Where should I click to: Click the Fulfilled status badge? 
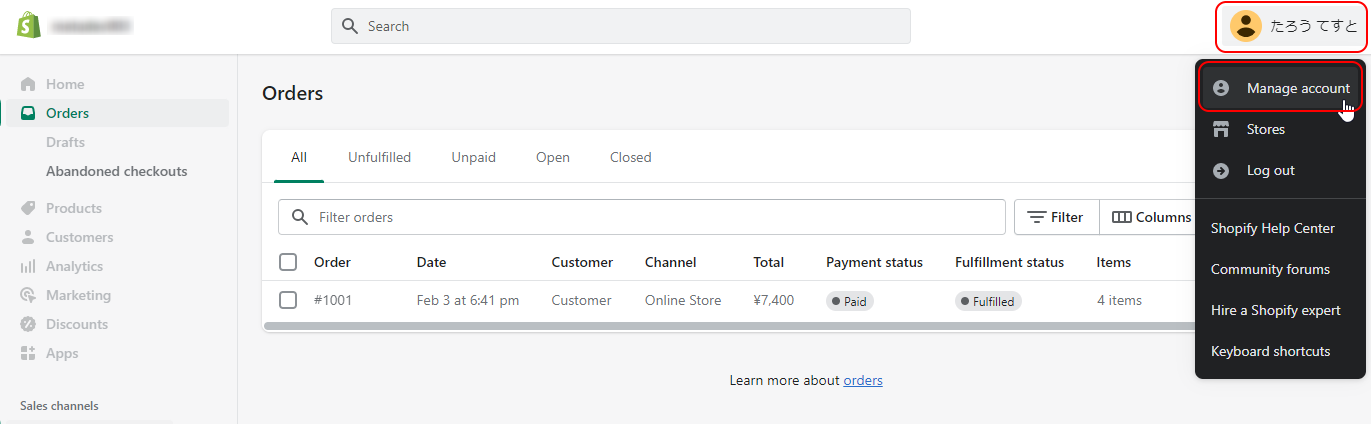988,301
